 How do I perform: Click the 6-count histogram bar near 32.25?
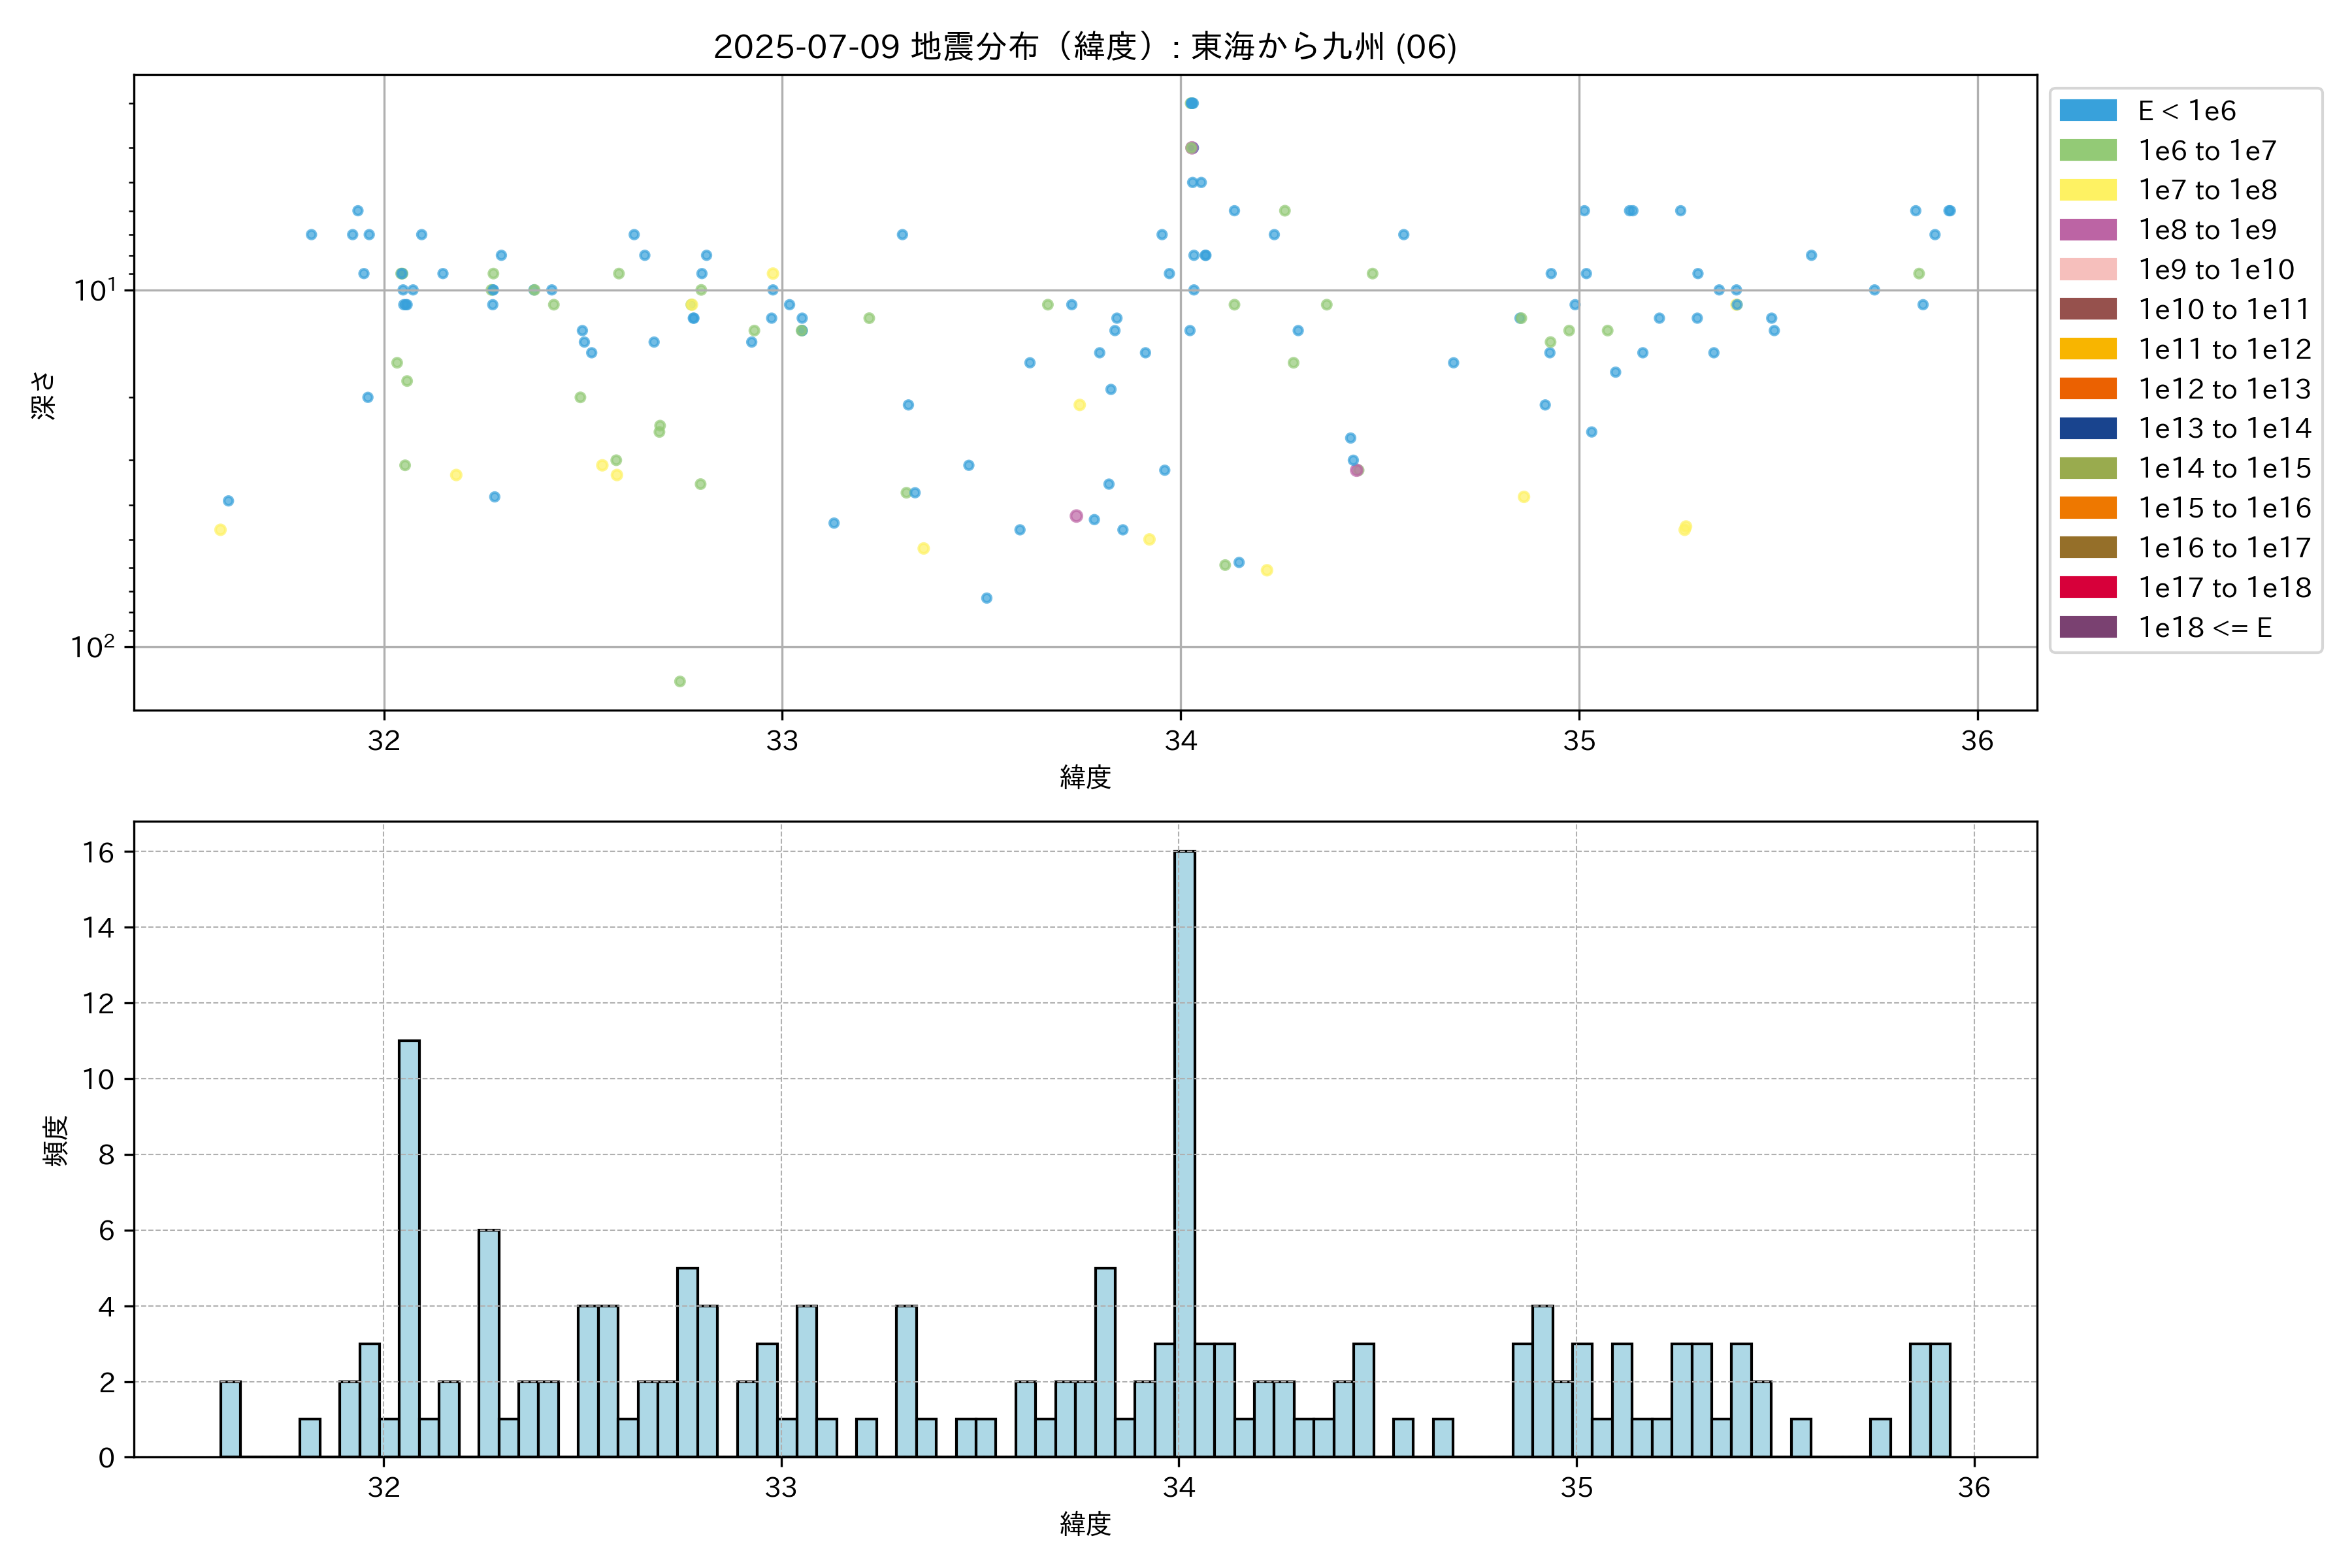point(489,1343)
